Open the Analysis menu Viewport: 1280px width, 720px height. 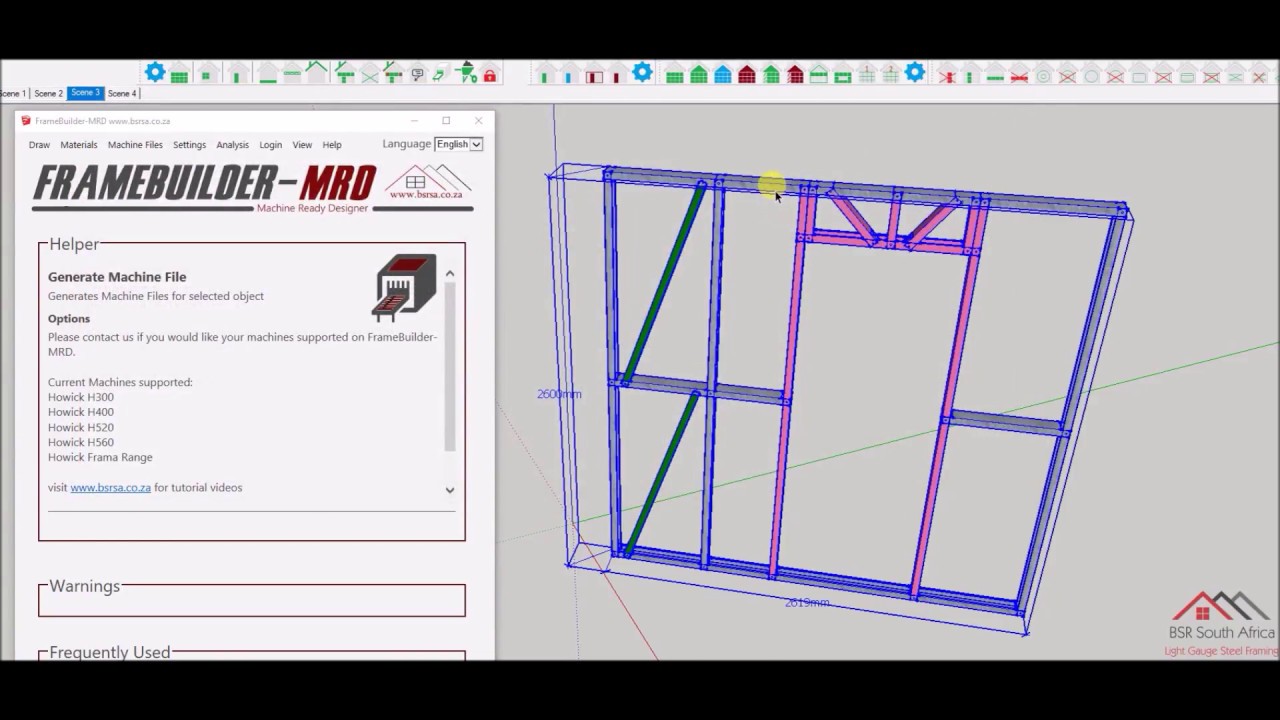[x=233, y=145]
